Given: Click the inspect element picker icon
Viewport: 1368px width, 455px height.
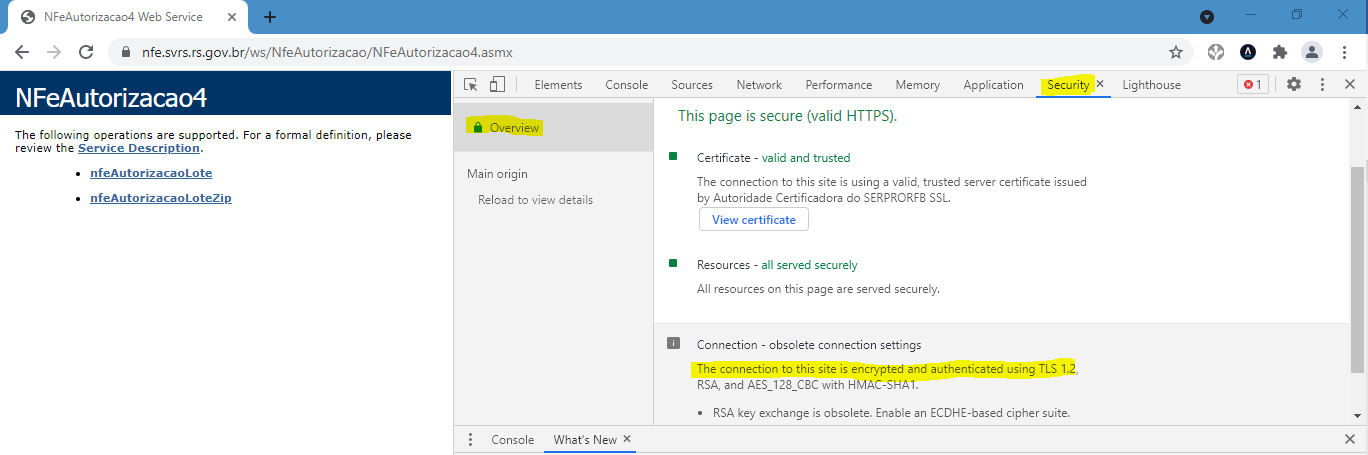Looking at the screenshot, I should coord(472,85).
